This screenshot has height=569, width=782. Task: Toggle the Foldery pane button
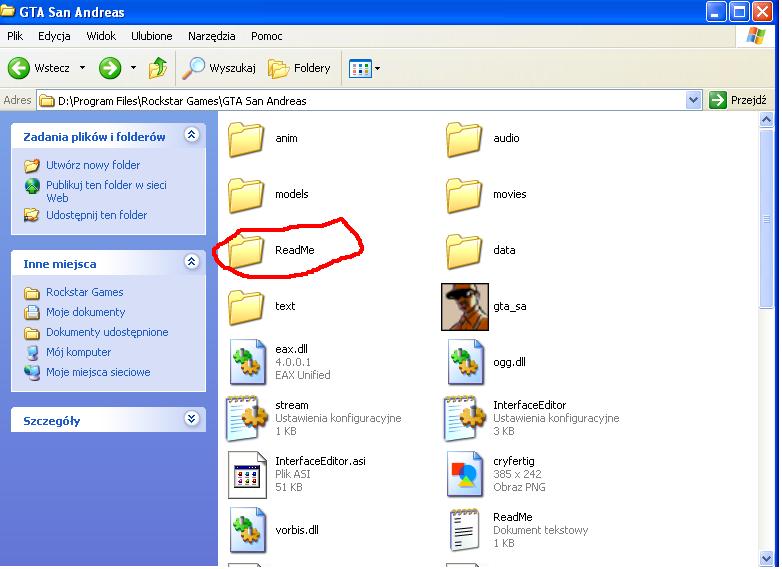coord(299,68)
